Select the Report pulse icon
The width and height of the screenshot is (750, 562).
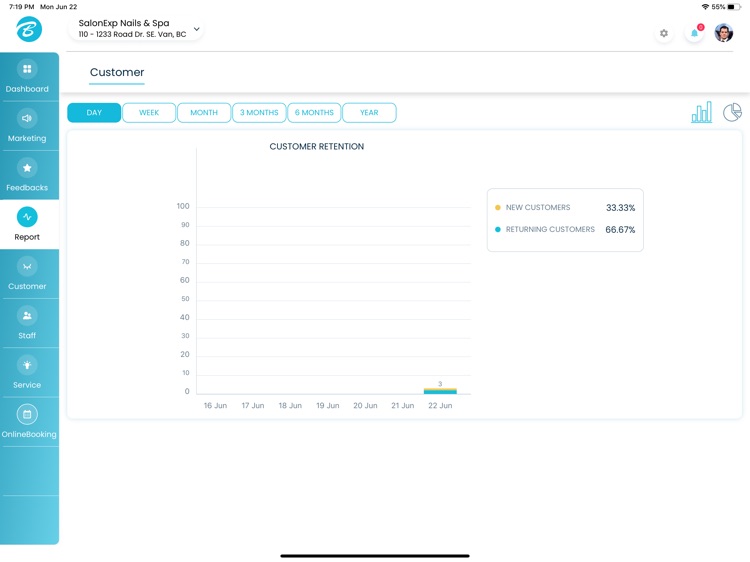point(27,217)
